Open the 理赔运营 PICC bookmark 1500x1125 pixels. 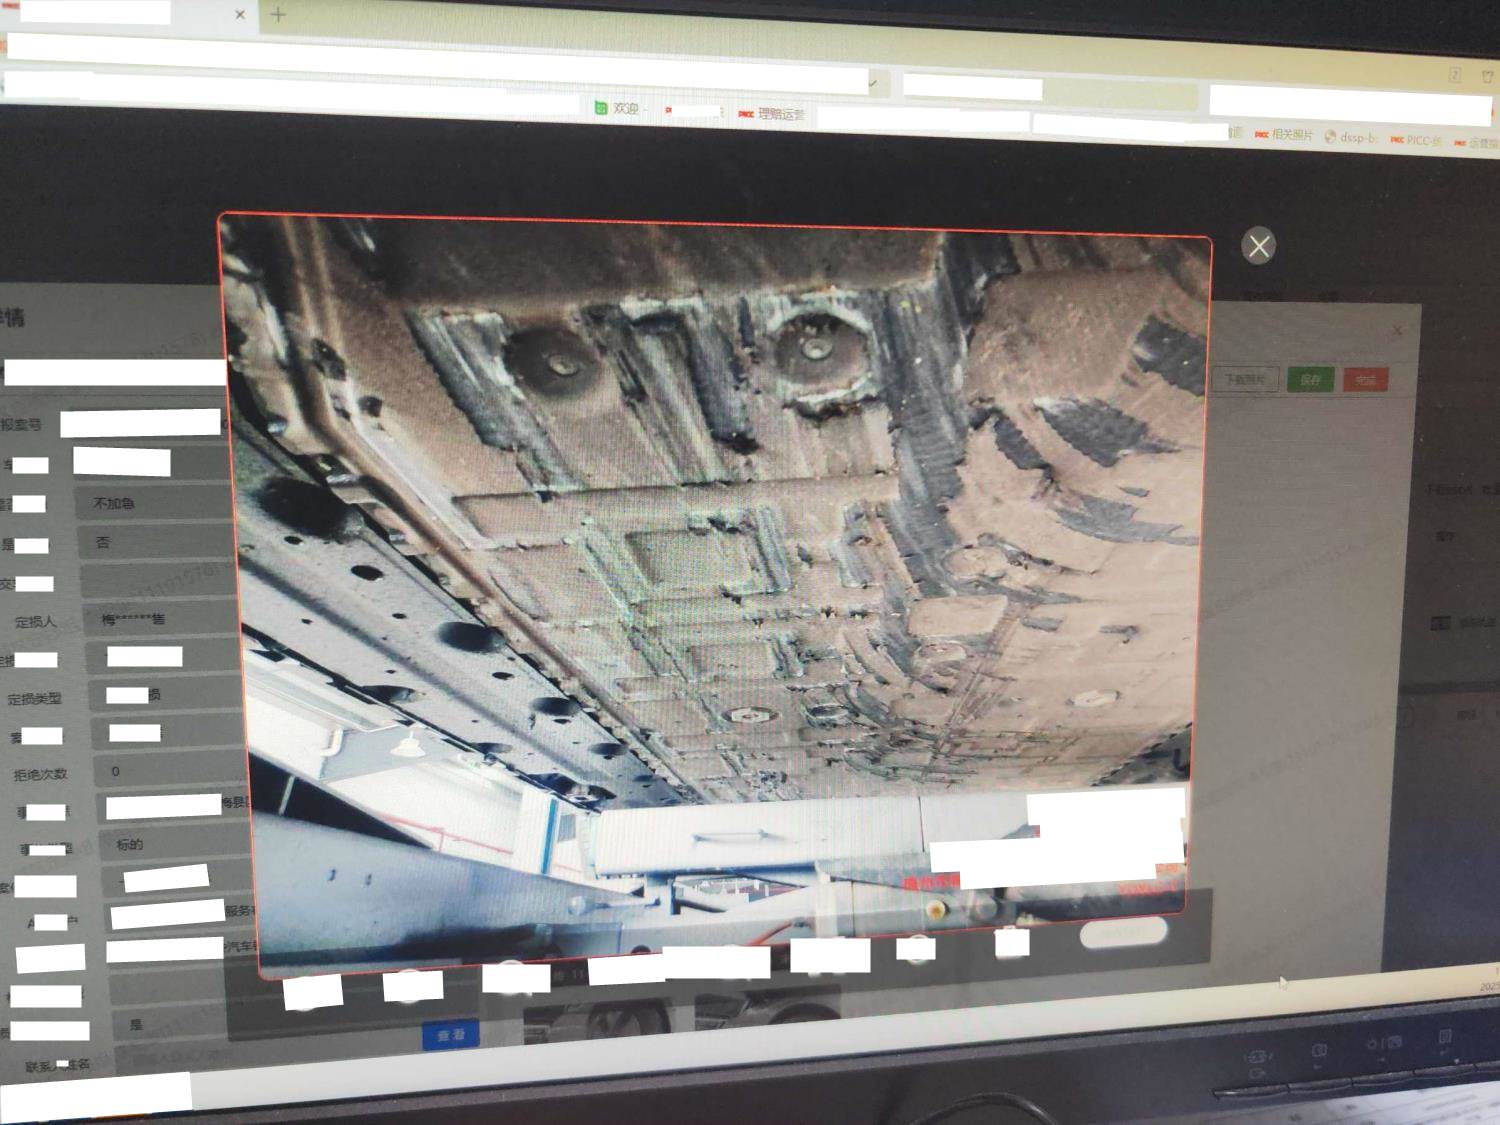(x=772, y=114)
